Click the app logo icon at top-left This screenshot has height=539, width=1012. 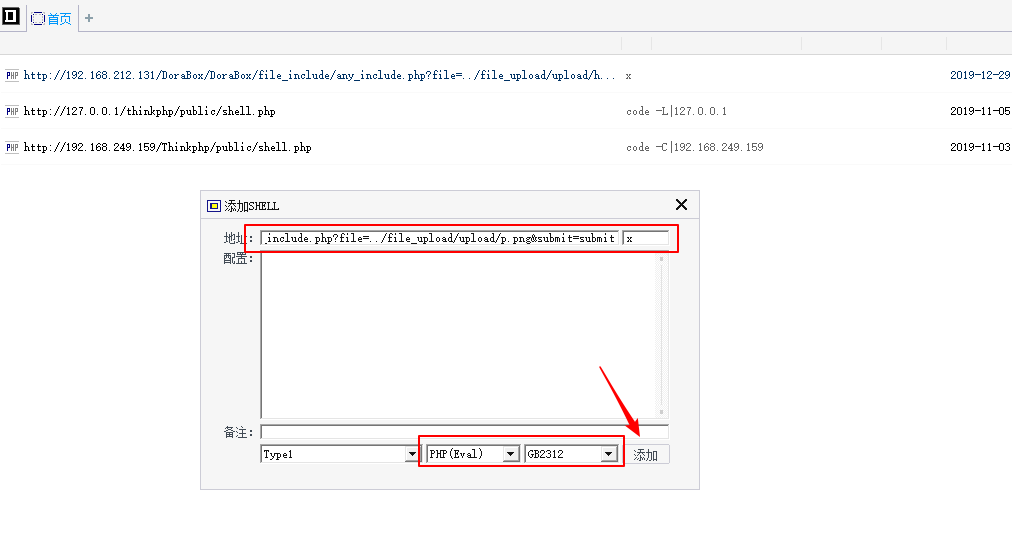pyautogui.click(x=10, y=15)
